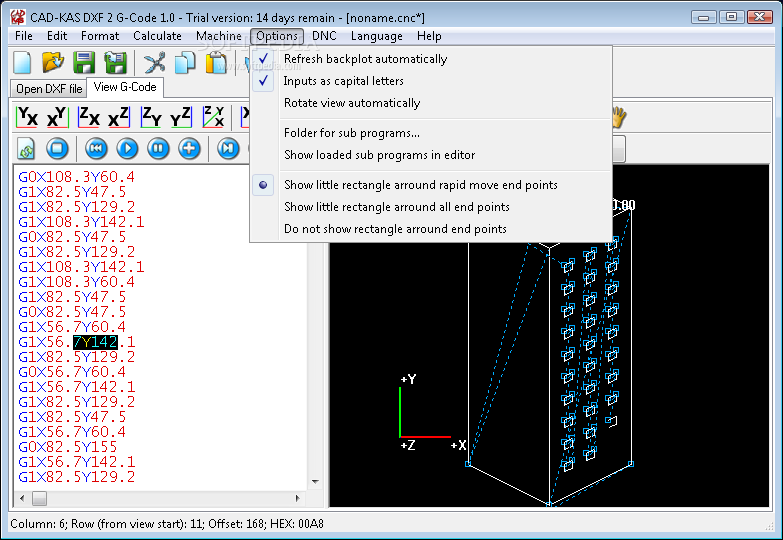Open file using the folder icon

53,63
